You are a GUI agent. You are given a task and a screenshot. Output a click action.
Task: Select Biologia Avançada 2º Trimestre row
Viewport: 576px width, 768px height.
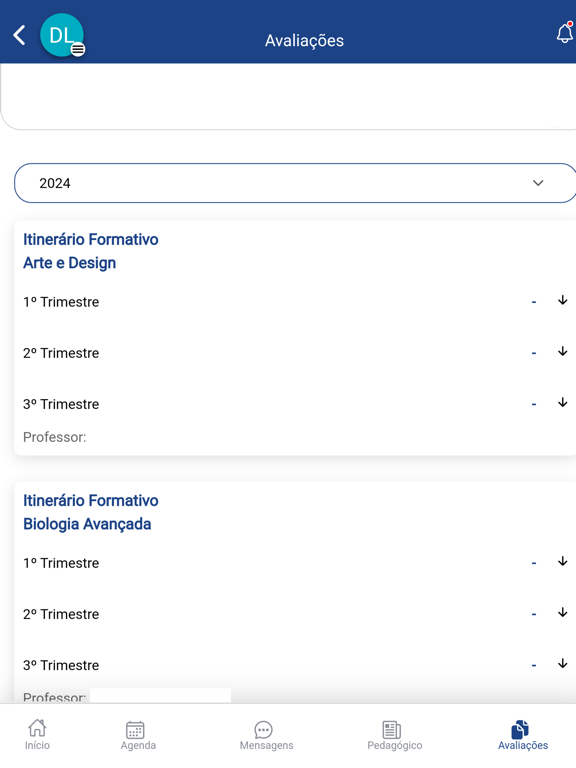295,614
